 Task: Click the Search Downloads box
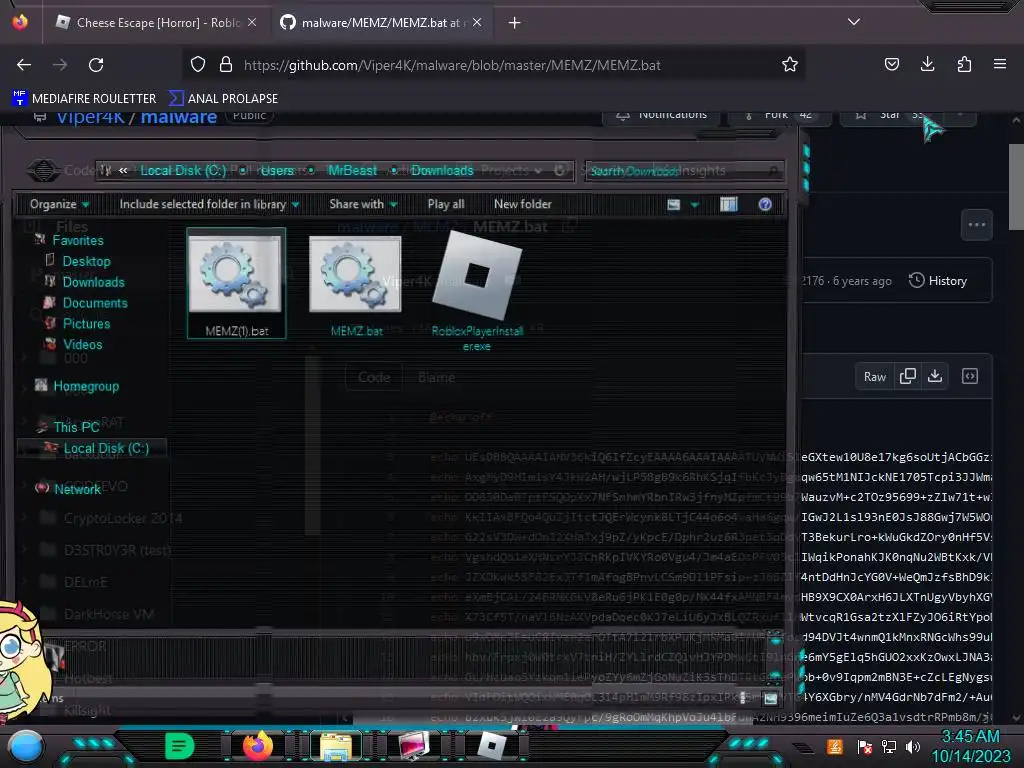[684, 171]
